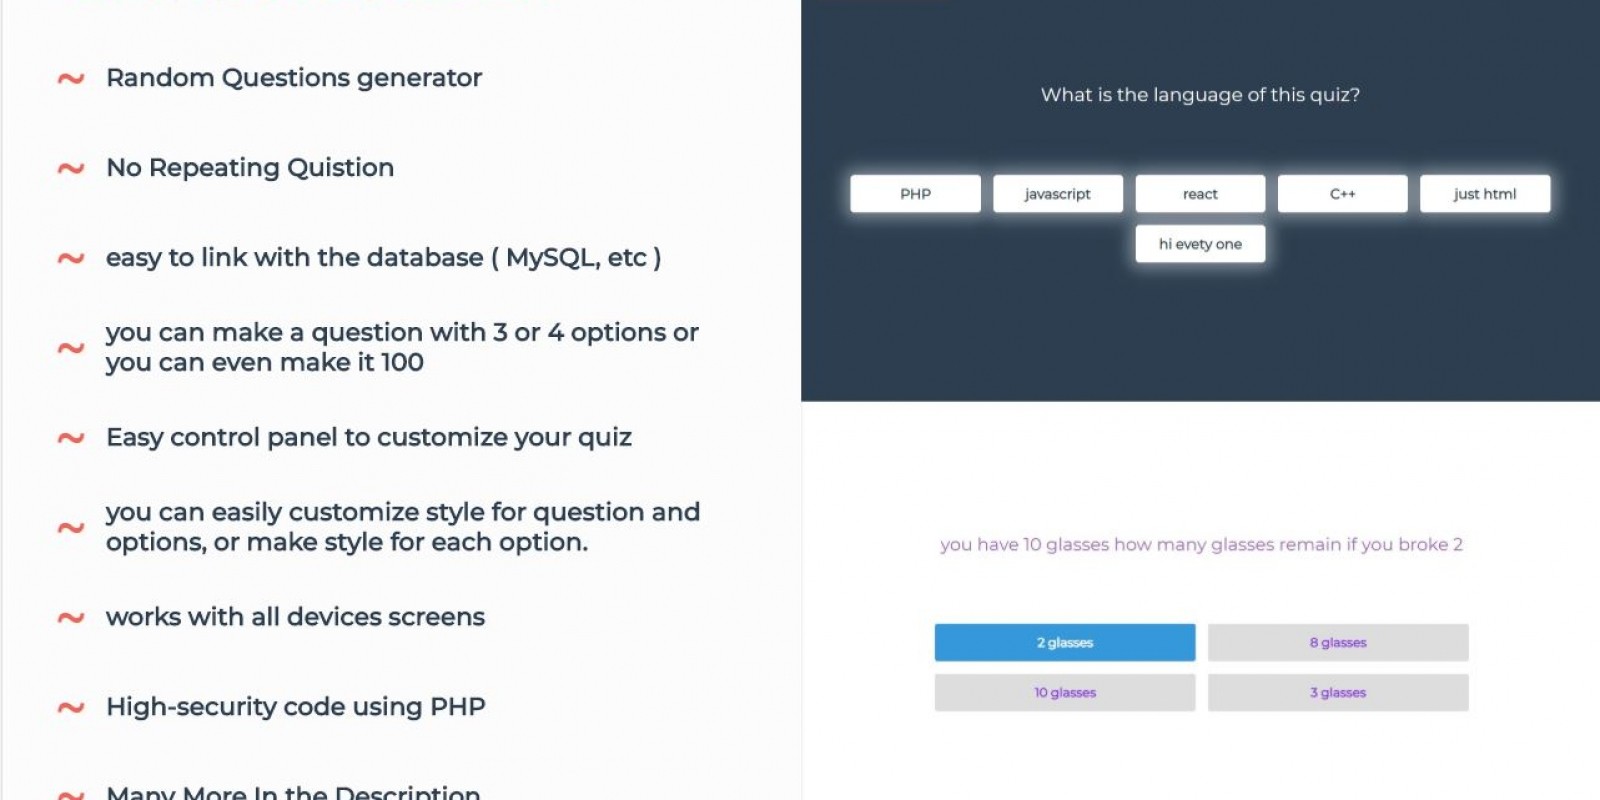The width and height of the screenshot is (1600, 800).
Task: Click the tilde bullet beside No Repeating Quistion
Action: tap(70, 168)
